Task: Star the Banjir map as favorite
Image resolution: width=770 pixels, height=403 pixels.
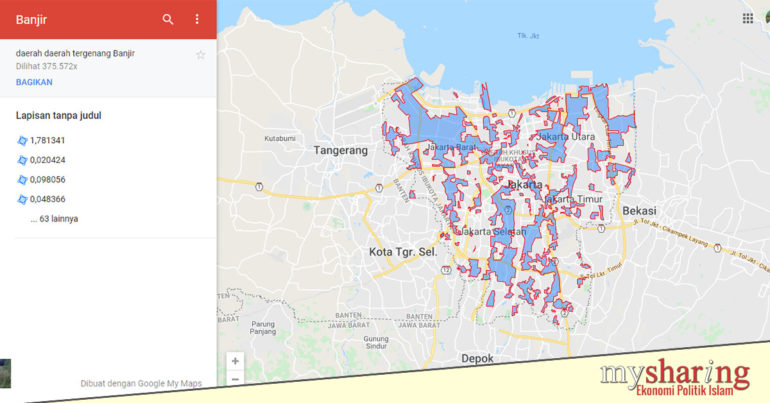Action: 200,55
